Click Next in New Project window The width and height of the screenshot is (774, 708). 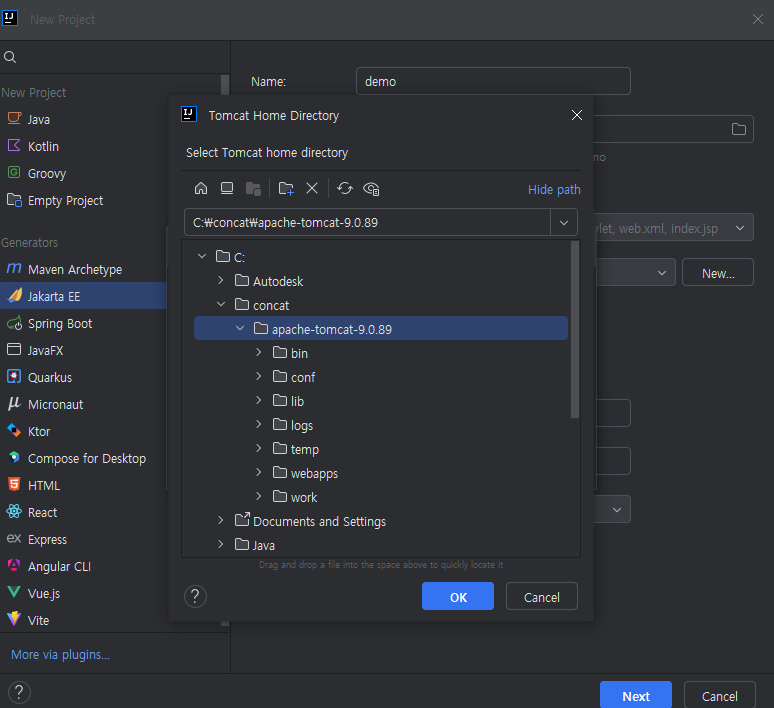tap(636, 695)
